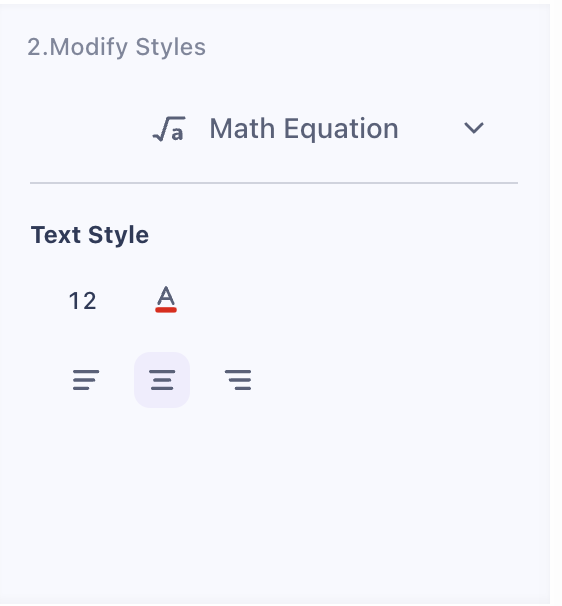The width and height of the screenshot is (562, 606).
Task: Select the radical sign √a icon
Action: point(169,129)
